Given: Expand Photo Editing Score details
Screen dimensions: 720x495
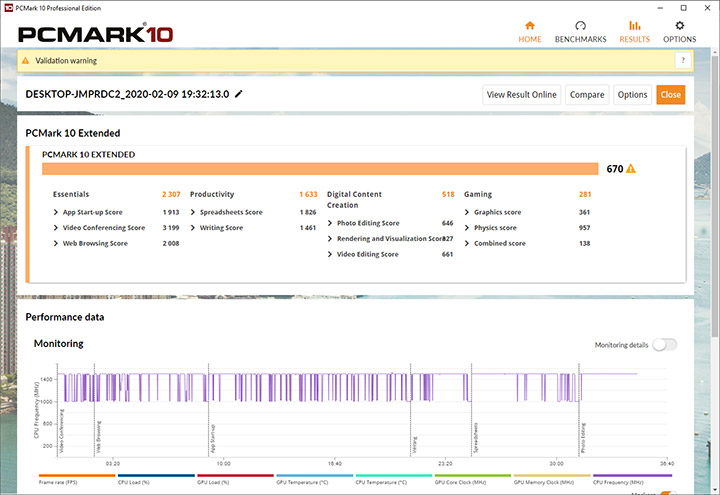Looking at the screenshot, I should [330, 223].
